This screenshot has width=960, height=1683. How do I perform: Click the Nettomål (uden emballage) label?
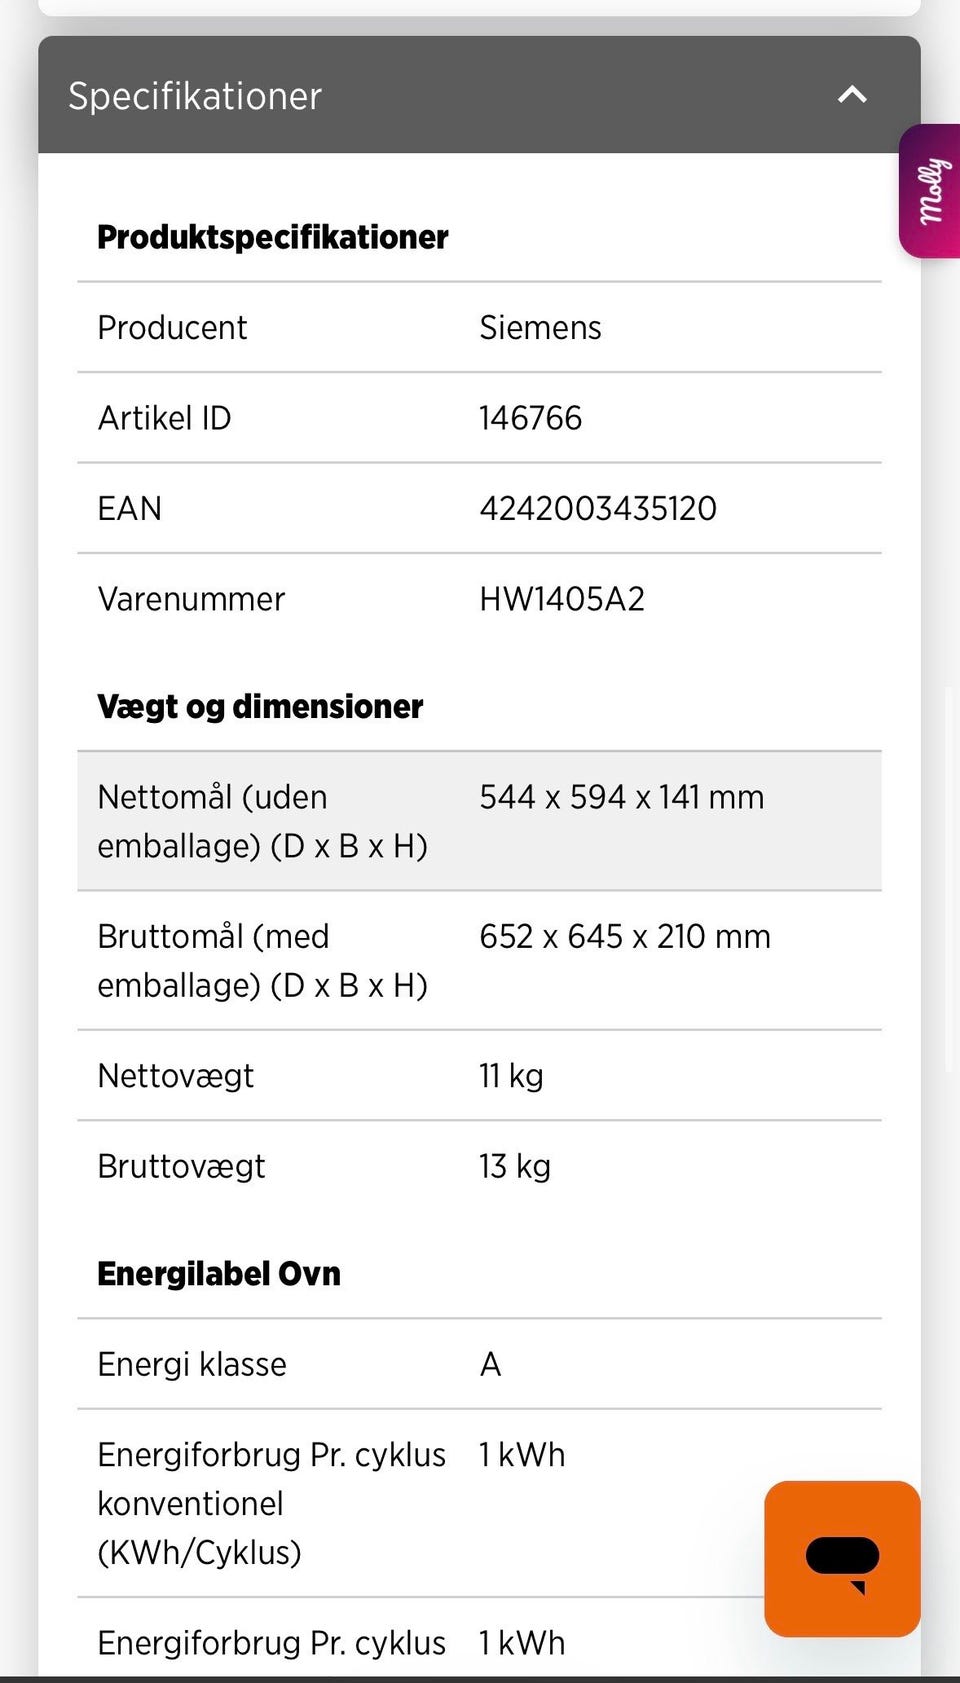(262, 821)
